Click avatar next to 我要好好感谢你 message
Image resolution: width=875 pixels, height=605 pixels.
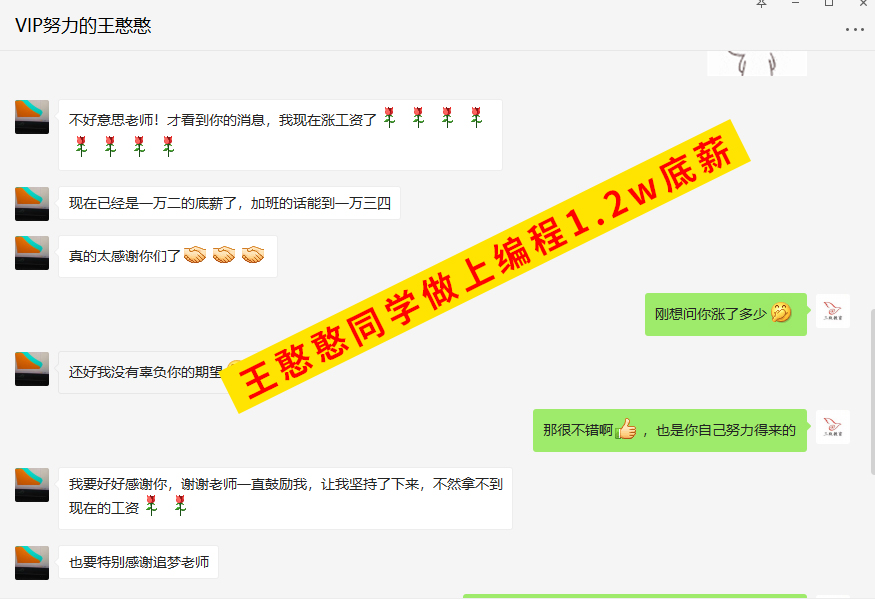click(x=32, y=485)
